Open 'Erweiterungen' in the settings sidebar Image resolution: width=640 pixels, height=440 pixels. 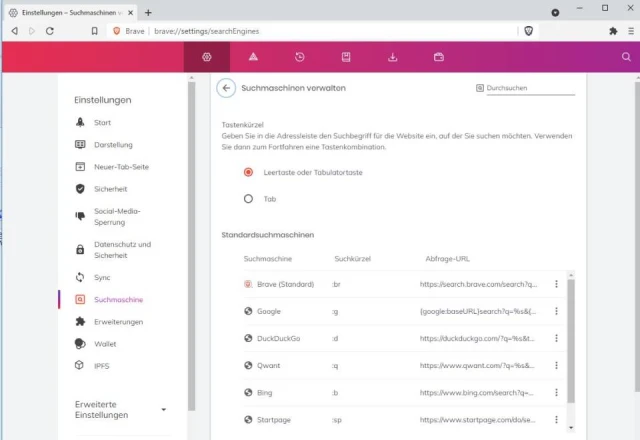pos(118,322)
